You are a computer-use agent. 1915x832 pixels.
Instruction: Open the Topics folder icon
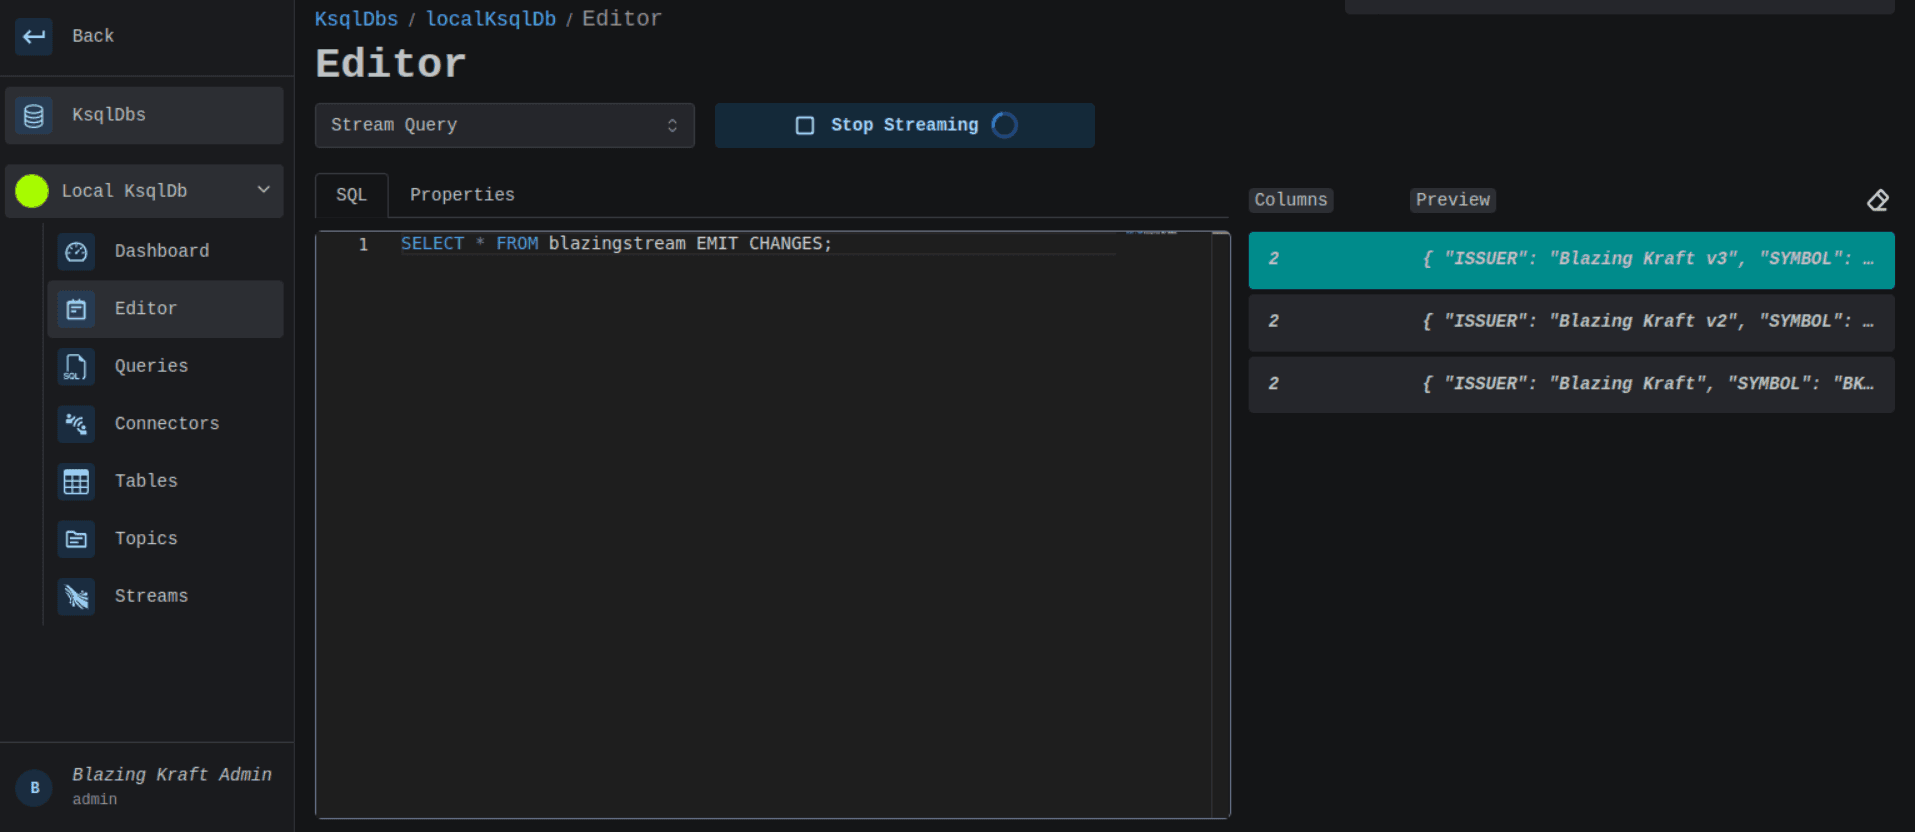pos(76,539)
